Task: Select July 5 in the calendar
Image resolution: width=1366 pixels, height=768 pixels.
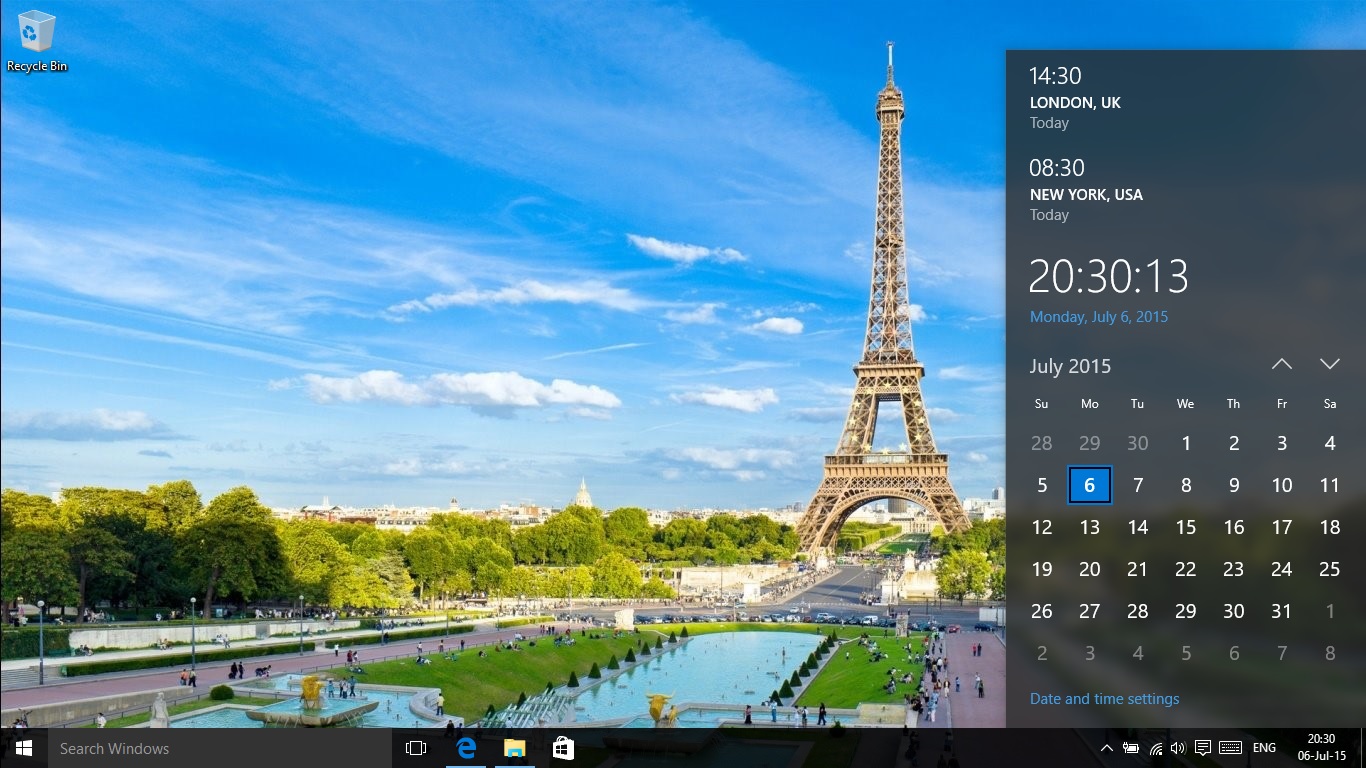Action: [x=1042, y=486]
